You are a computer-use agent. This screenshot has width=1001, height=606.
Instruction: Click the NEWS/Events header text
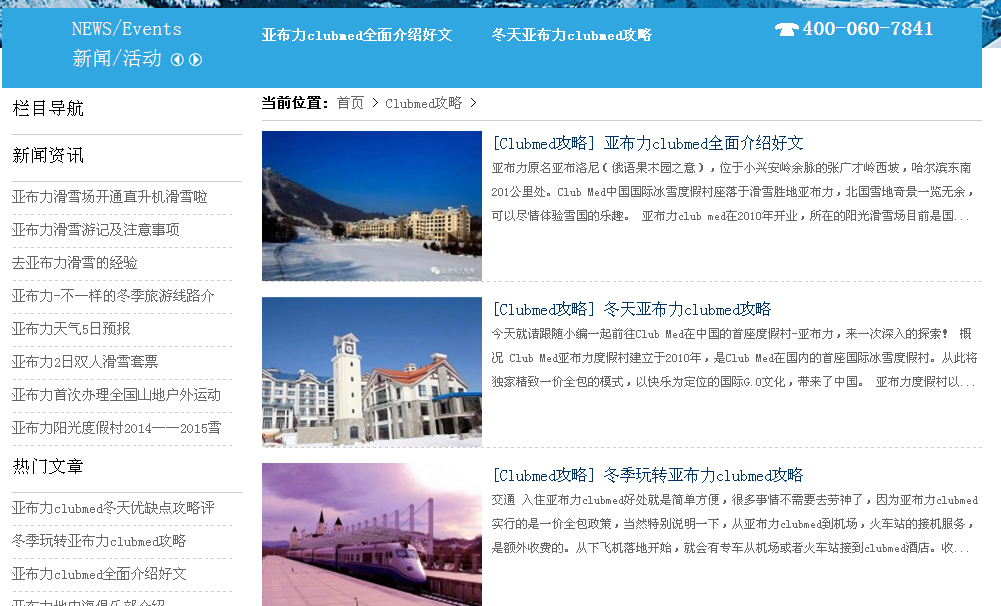pos(126,29)
